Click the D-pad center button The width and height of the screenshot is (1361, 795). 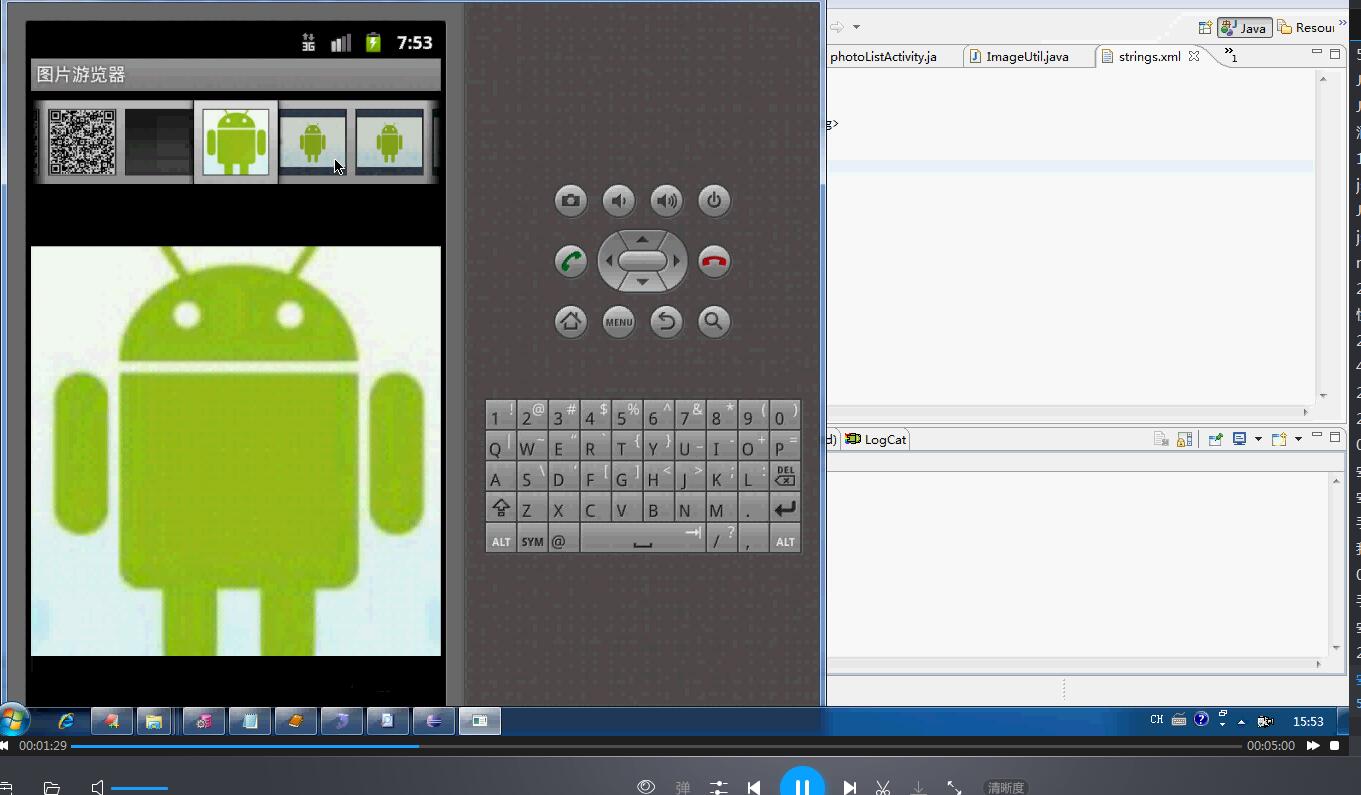click(642, 261)
